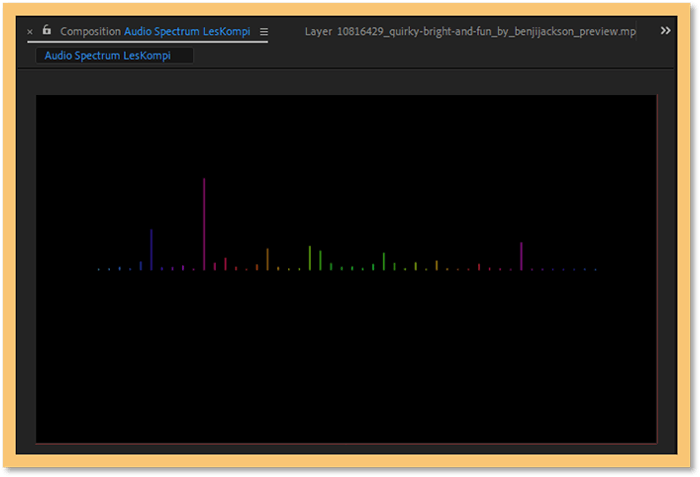Close the Composition panel with the x icon

point(30,32)
